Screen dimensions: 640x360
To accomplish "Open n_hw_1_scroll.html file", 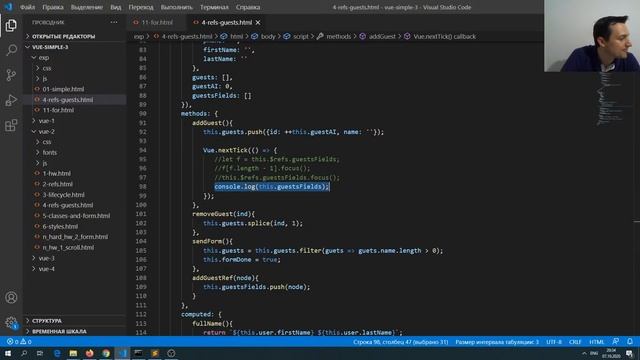I will point(68,247).
